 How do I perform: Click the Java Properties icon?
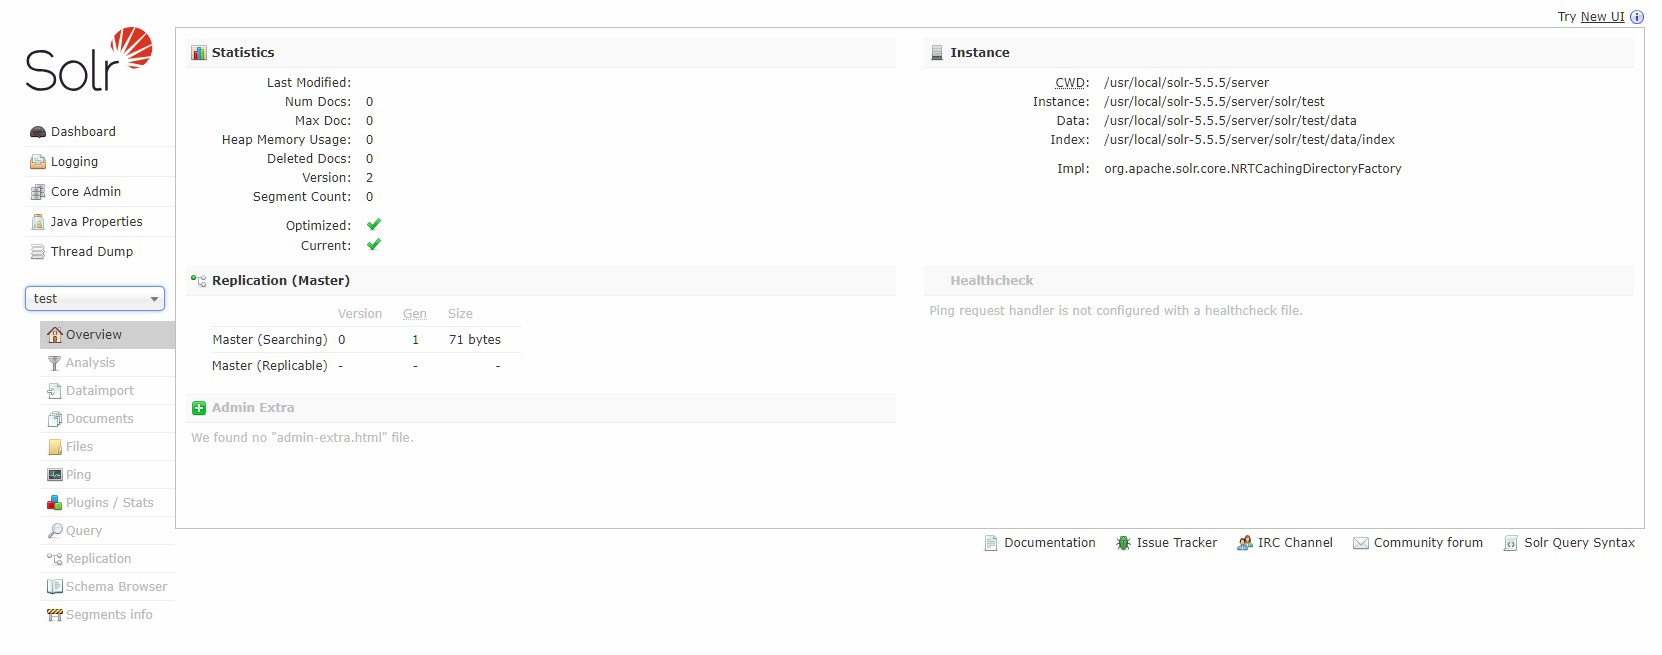(x=38, y=222)
